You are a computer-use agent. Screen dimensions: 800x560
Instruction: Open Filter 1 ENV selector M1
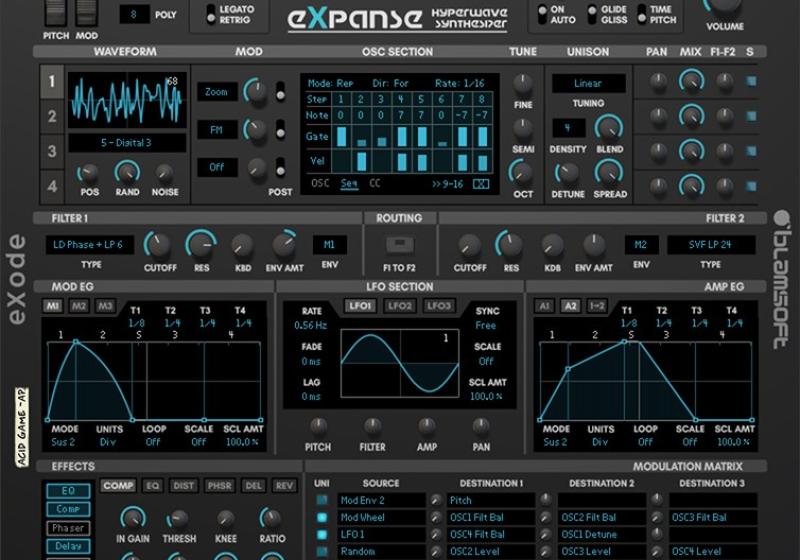(x=330, y=245)
